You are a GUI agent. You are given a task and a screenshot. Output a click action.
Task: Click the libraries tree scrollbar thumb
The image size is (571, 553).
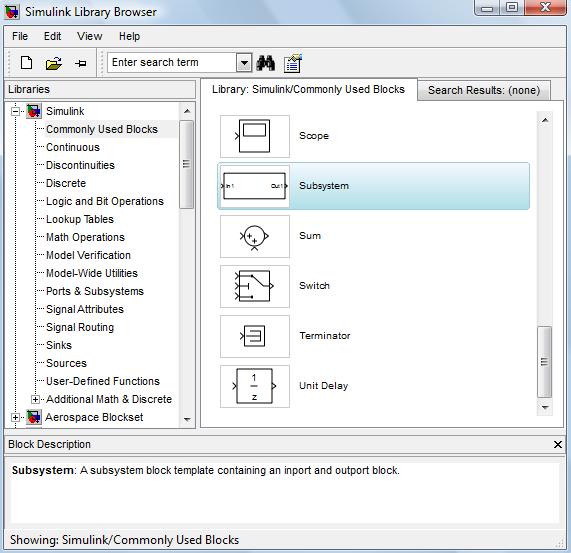(x=186, y=165)
